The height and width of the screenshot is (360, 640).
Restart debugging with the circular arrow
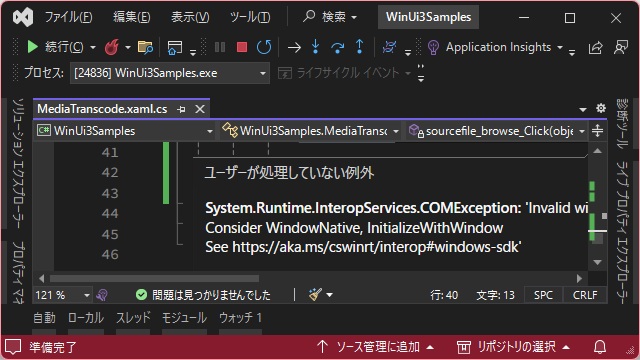coord(264,47)
